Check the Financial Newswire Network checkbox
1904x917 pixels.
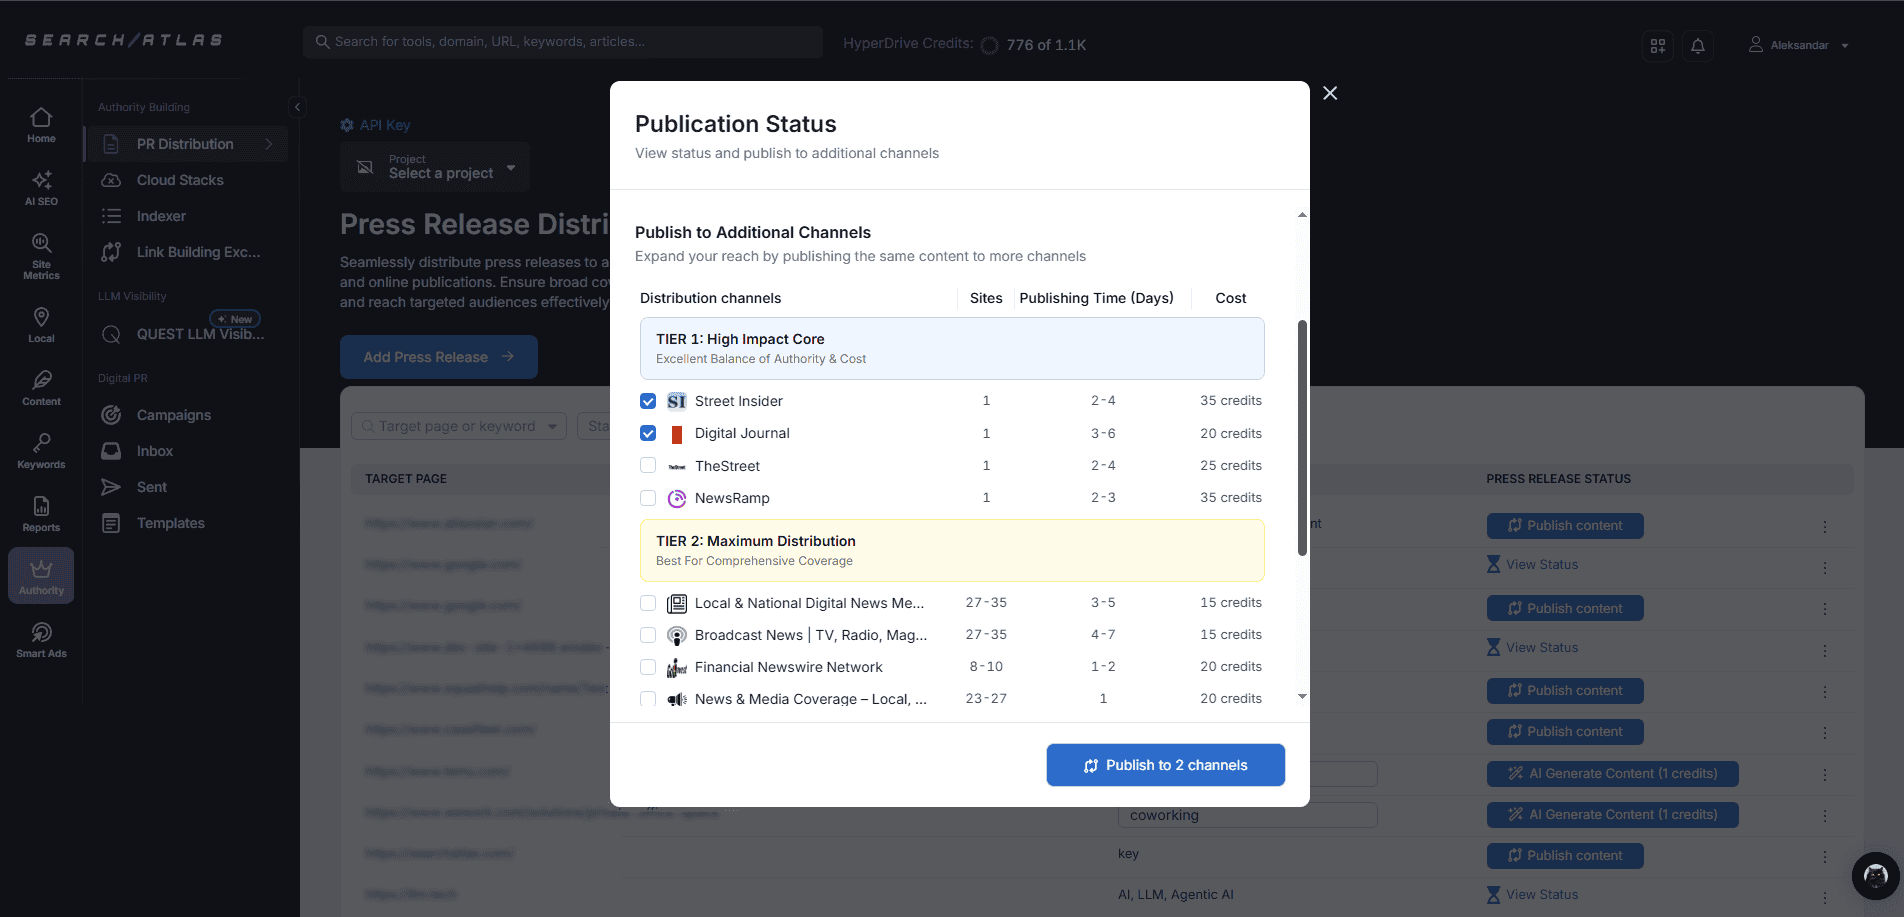pos(648,667)
